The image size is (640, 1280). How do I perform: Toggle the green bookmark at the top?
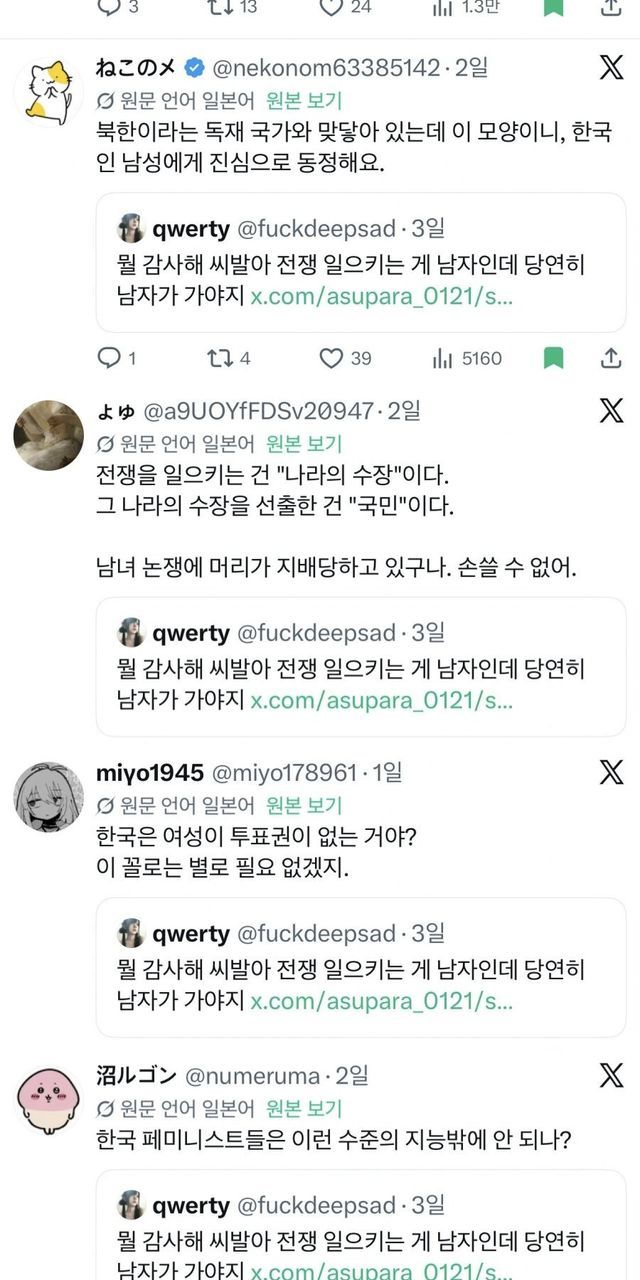553,7
